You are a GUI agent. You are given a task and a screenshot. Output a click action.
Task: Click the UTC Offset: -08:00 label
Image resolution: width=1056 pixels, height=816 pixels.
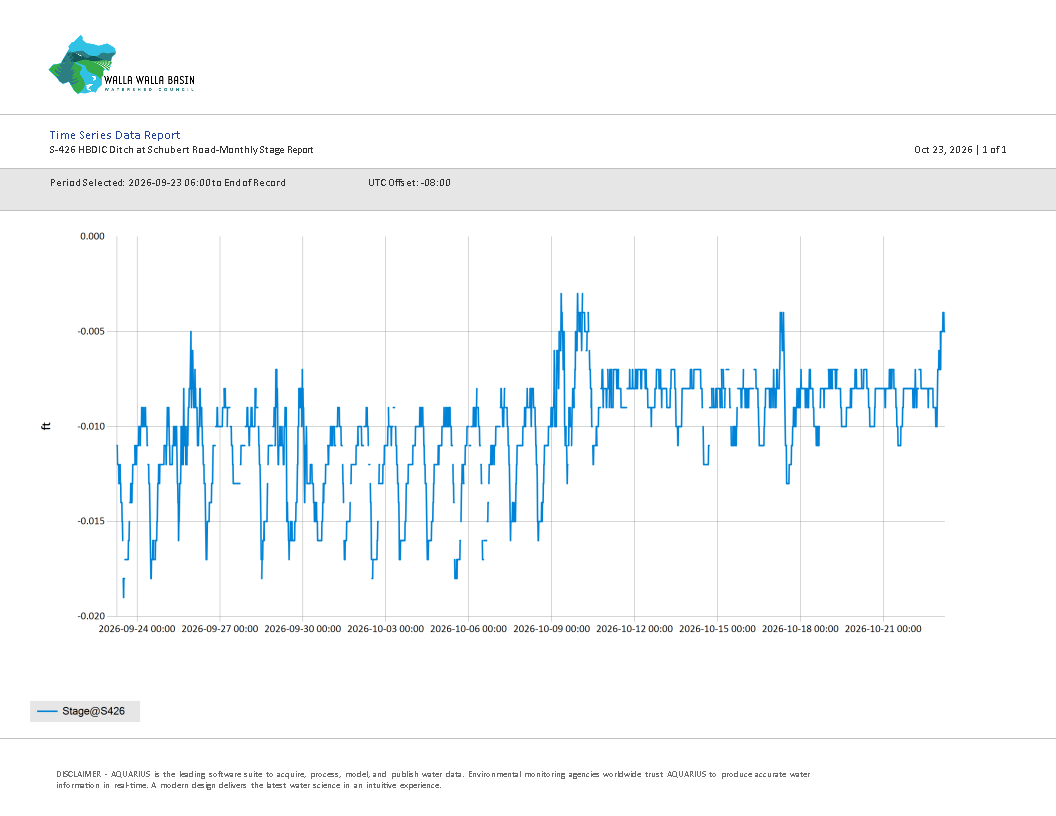point(409,182)
